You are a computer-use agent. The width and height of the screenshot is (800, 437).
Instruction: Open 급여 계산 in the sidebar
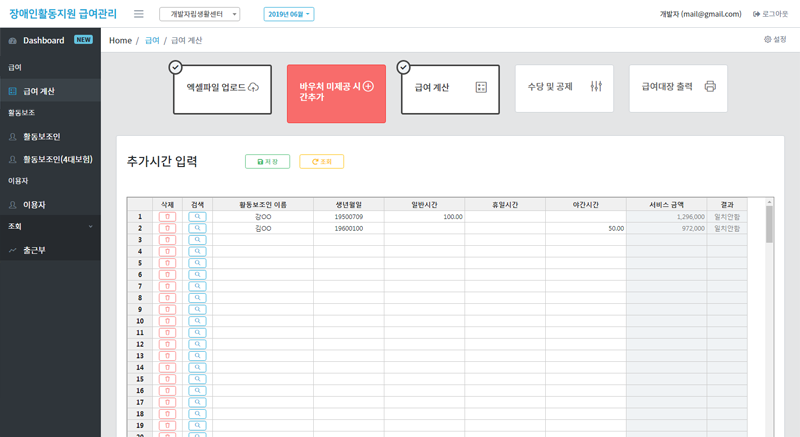tap(39, 91)
